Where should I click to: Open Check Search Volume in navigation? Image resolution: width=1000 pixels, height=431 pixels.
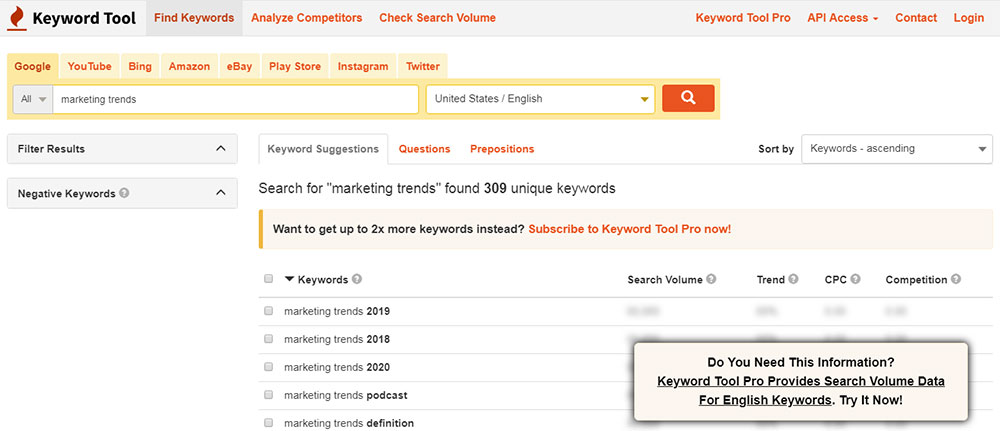point(438,18)
